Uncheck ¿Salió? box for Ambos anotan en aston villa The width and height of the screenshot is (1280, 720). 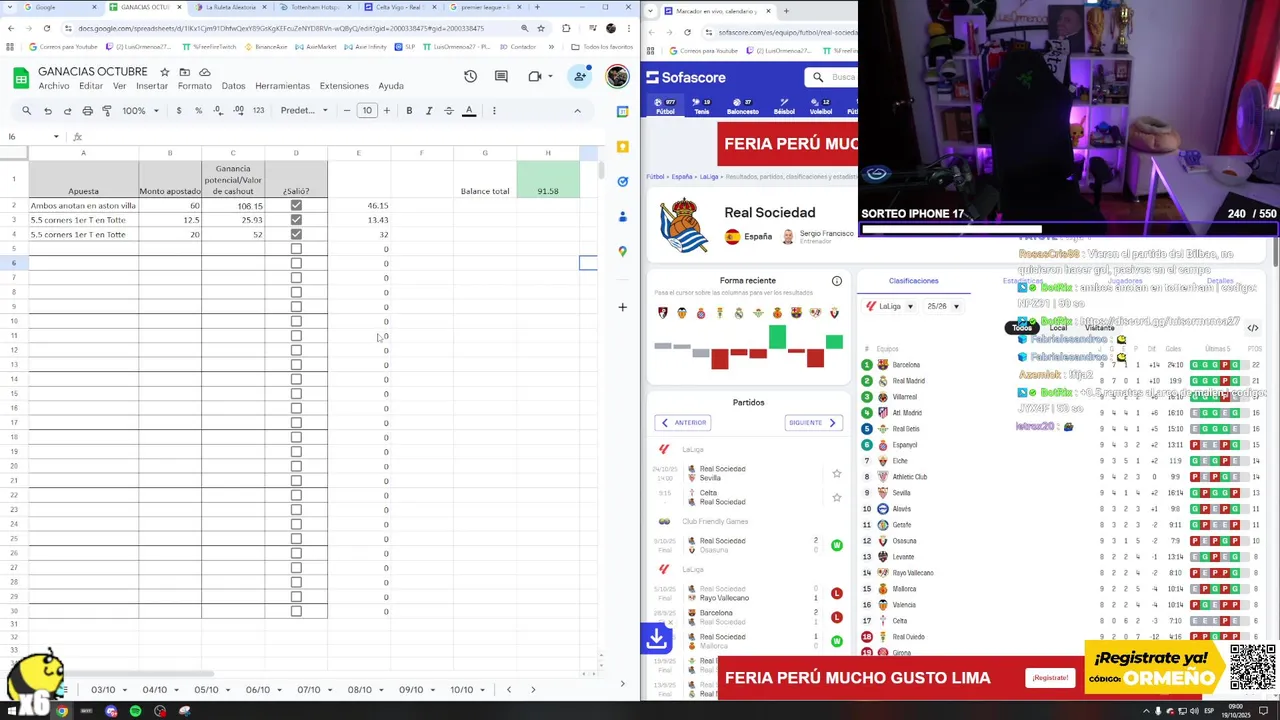click(x=296, y=205)
